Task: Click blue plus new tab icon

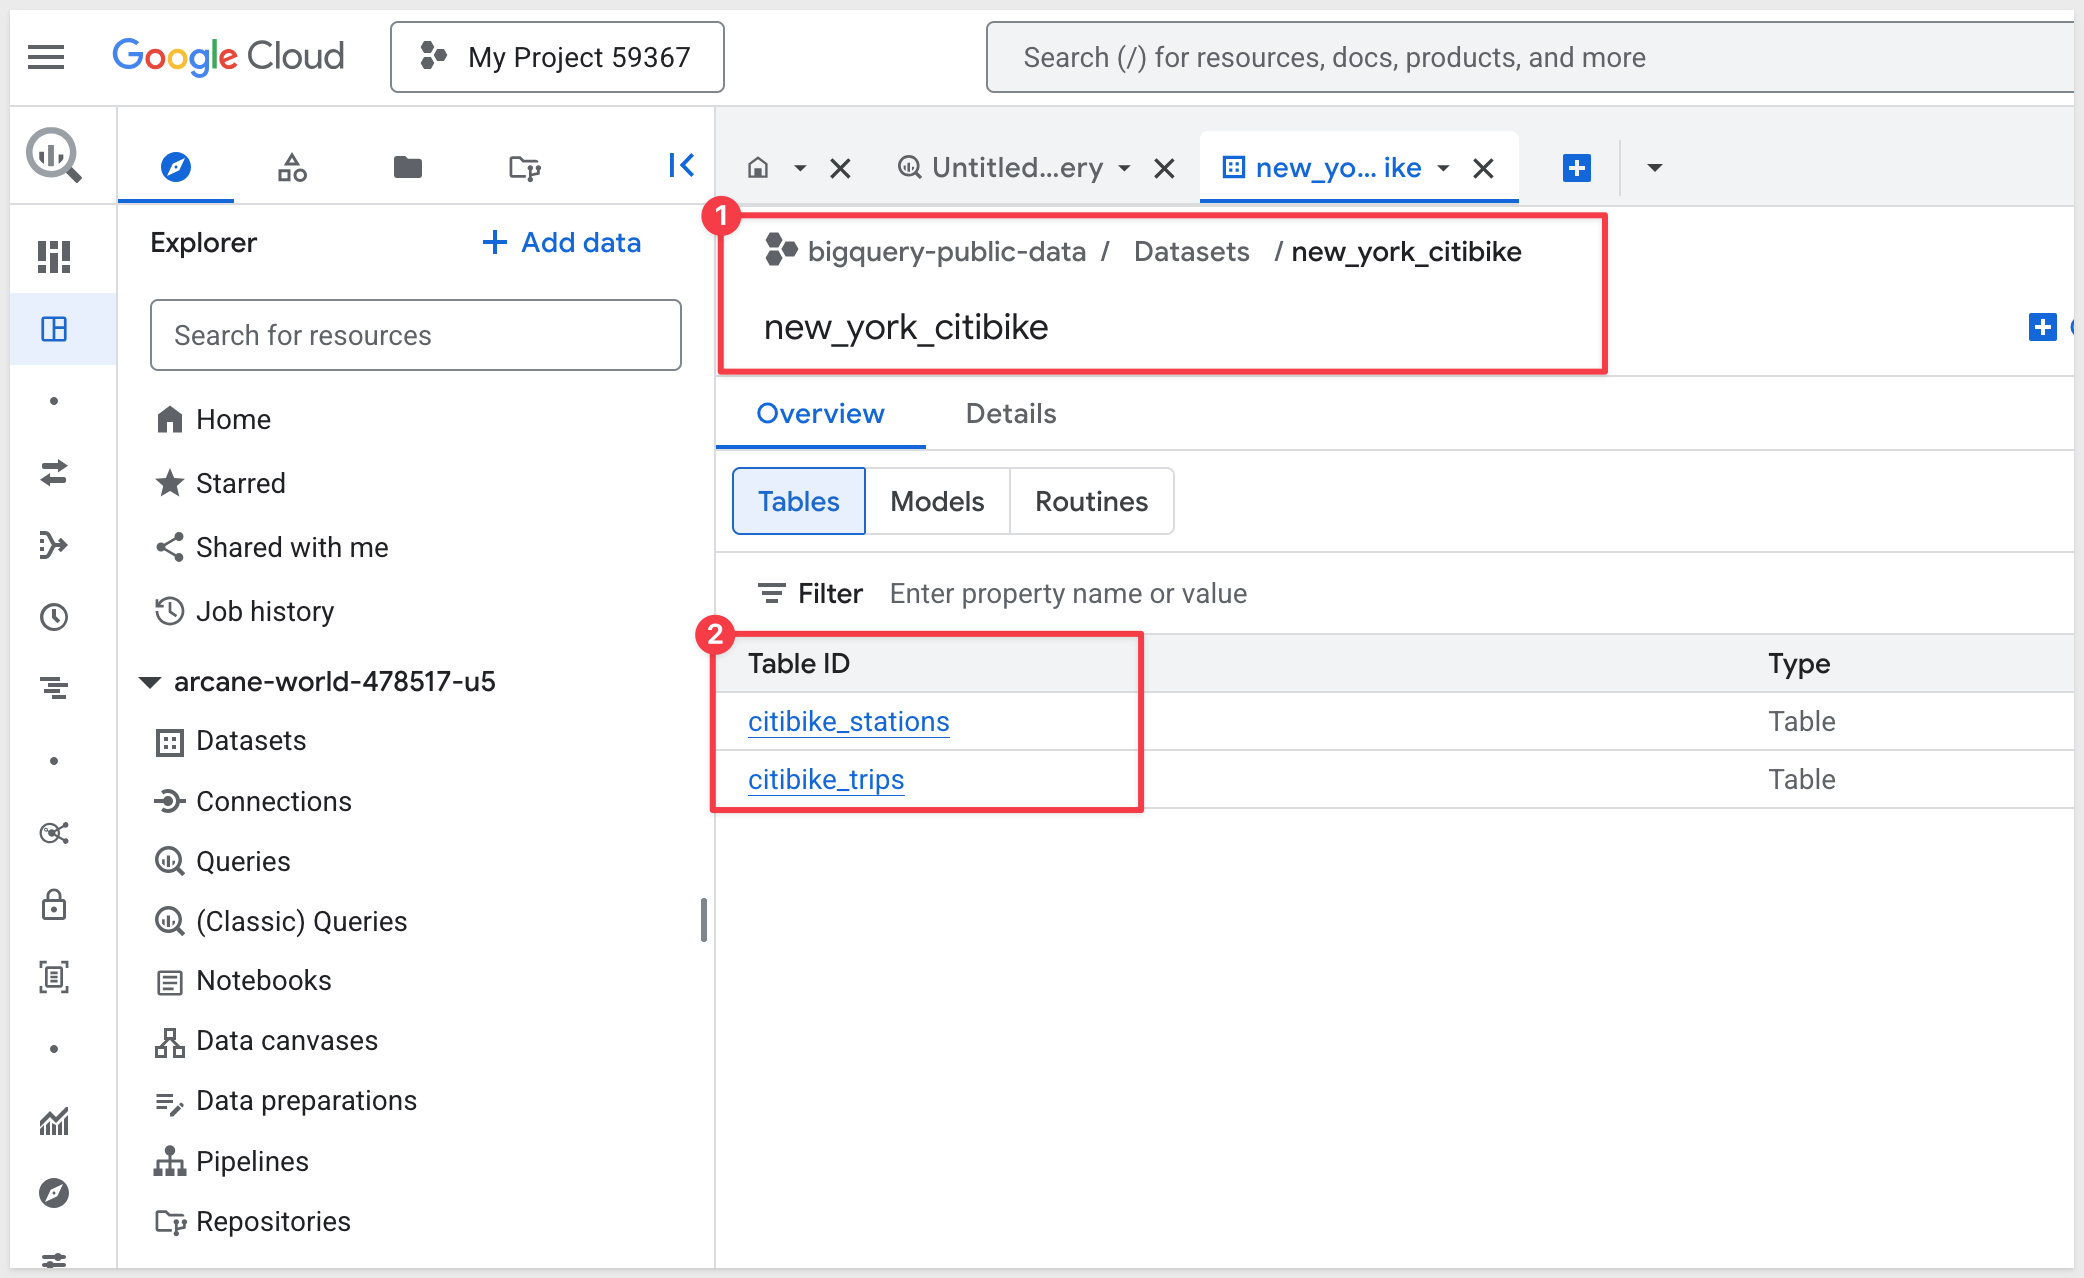Action: [1576, 168]
